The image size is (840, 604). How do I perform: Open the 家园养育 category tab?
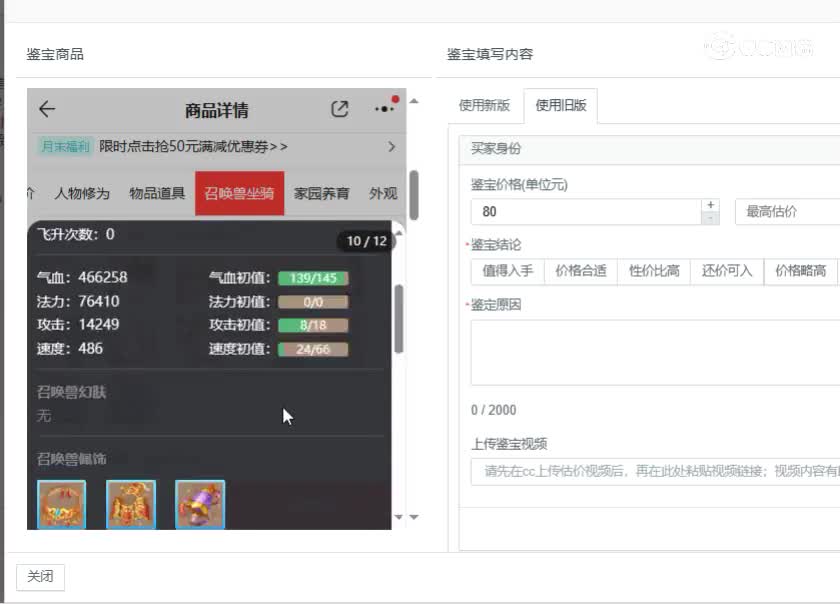click(320, 193)
